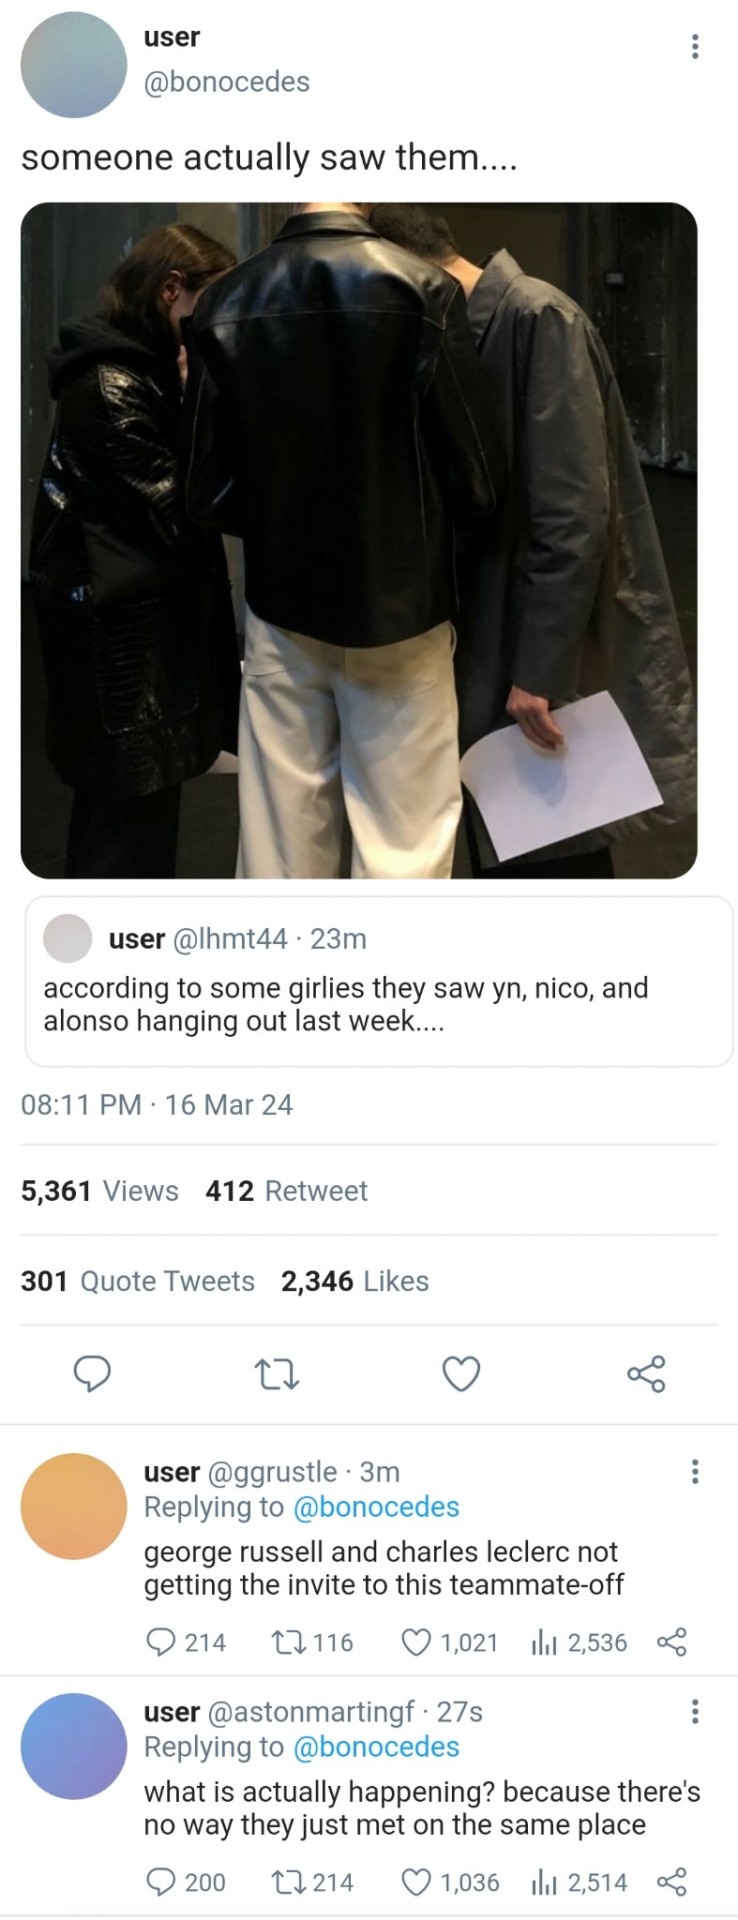Open options menu on @ggrustle's reply
Viewport: 738px width, 1920px height.
[x=695, y=1471]
